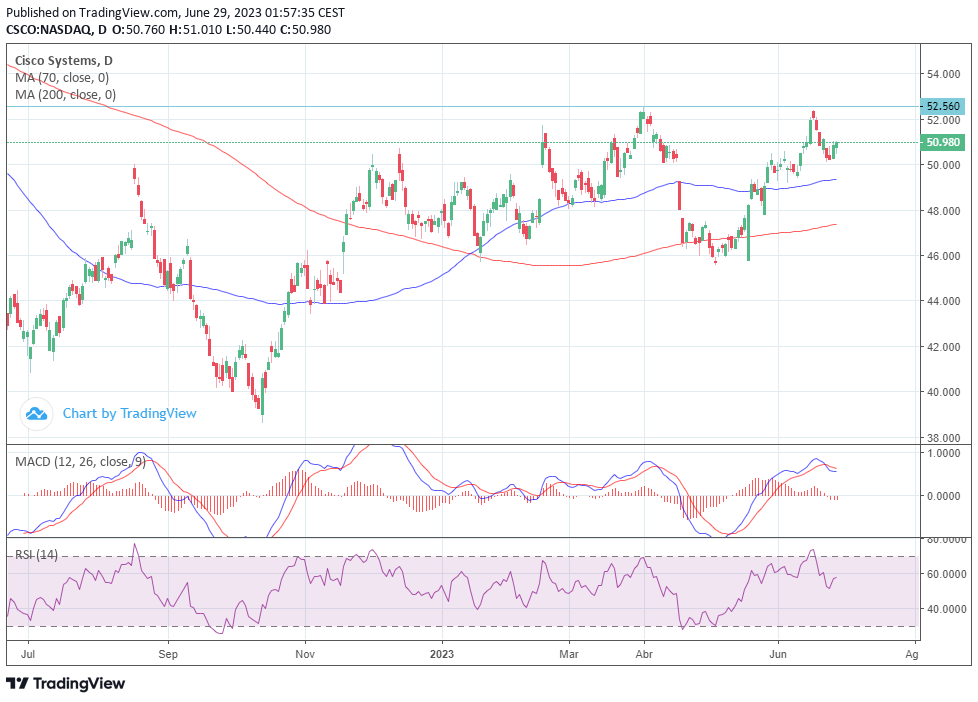This screenshot has width=978, height=702.
Task: Click the 'Nov' time axis label
Action: [305, 654]
